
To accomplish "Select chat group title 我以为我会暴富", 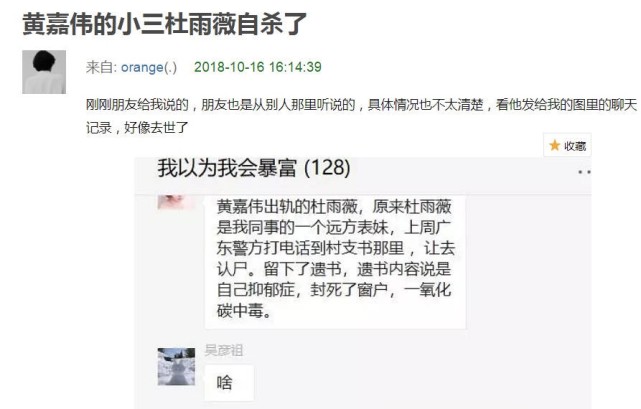I will point(227,168).
